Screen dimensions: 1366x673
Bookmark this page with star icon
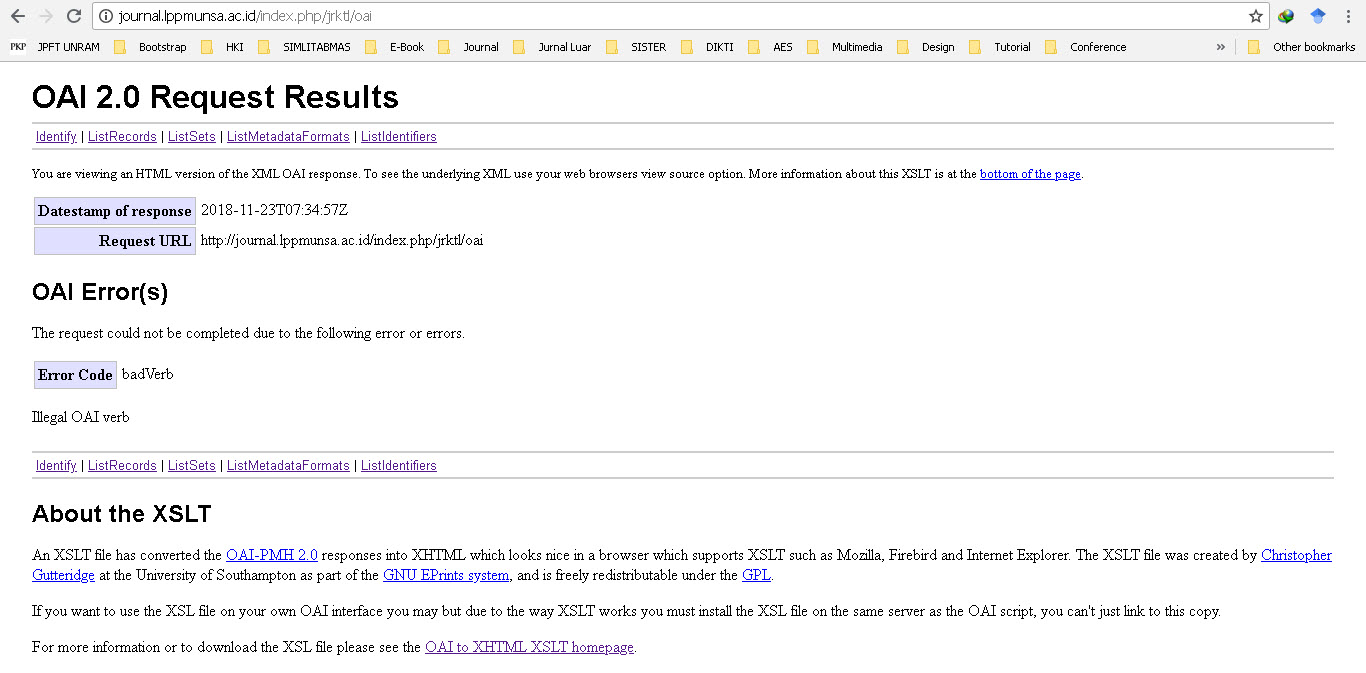1255,16
